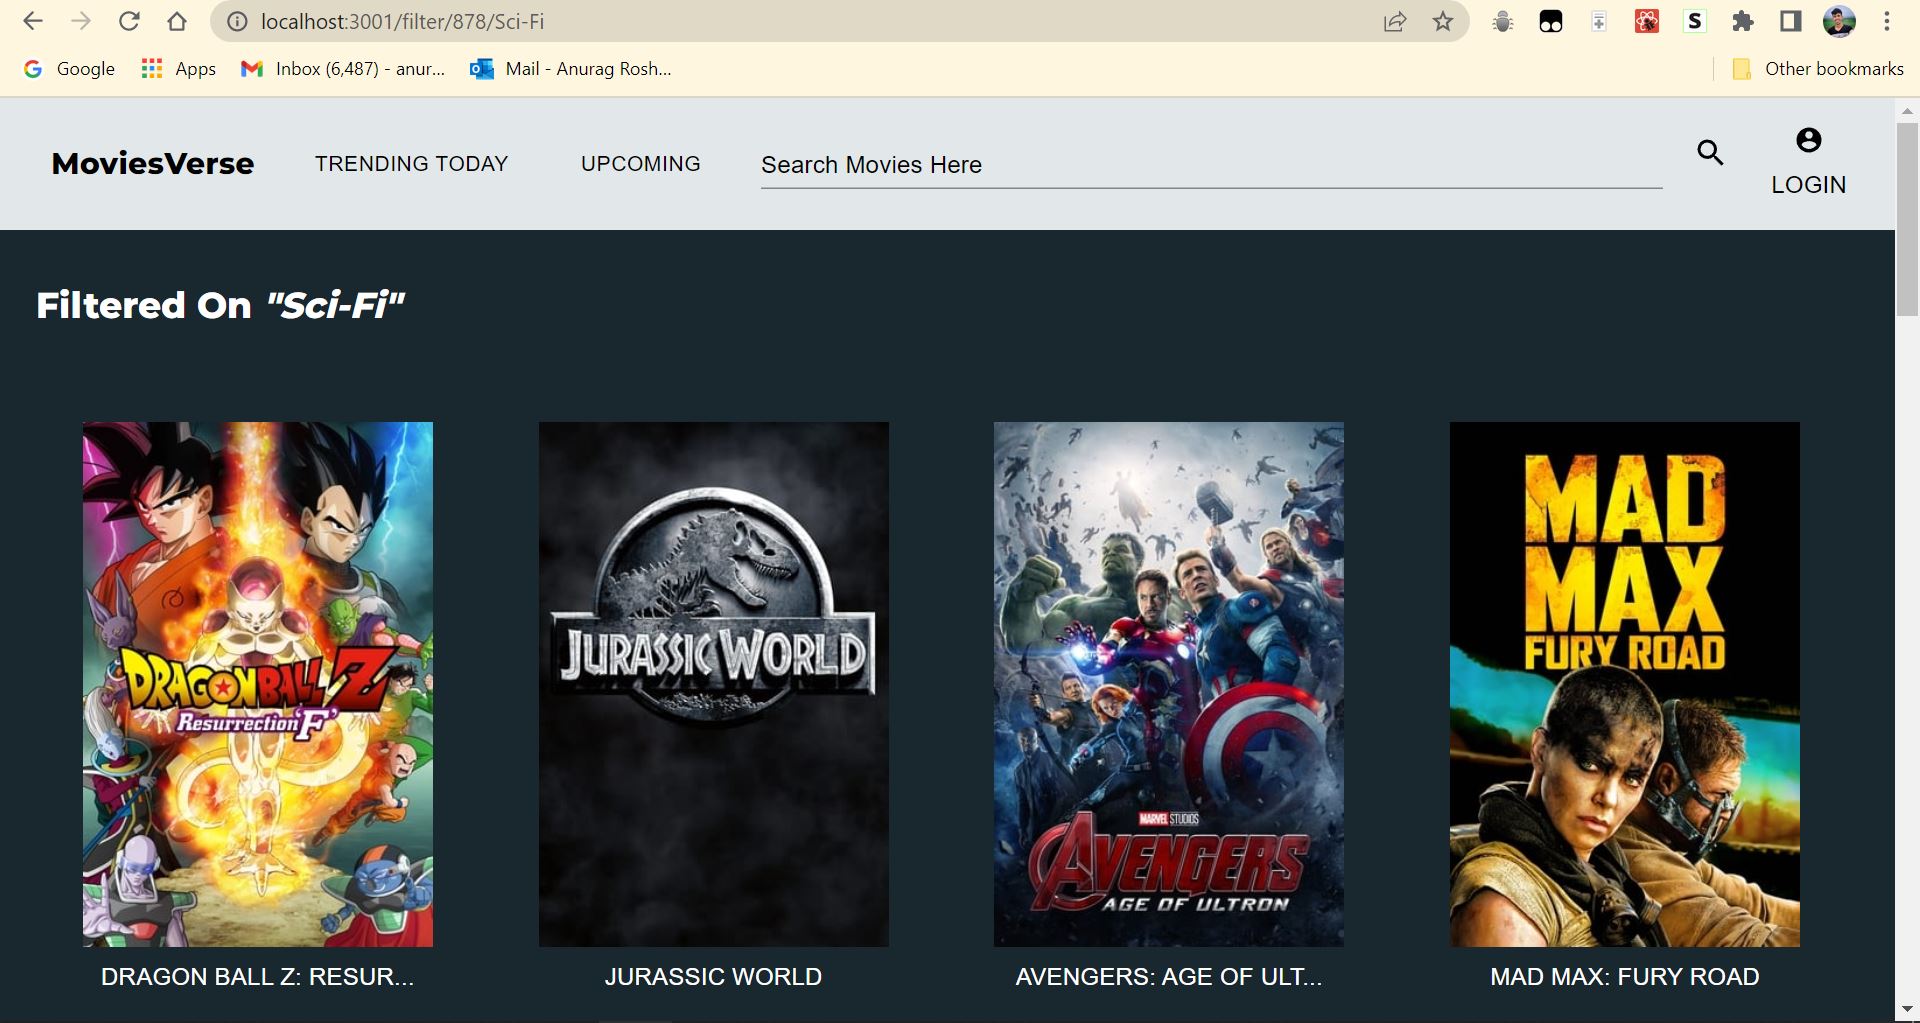1920x1023 pixels.
Task: Click the LOGIN label
Action: pyautogui.click(x=1808, y=185)
